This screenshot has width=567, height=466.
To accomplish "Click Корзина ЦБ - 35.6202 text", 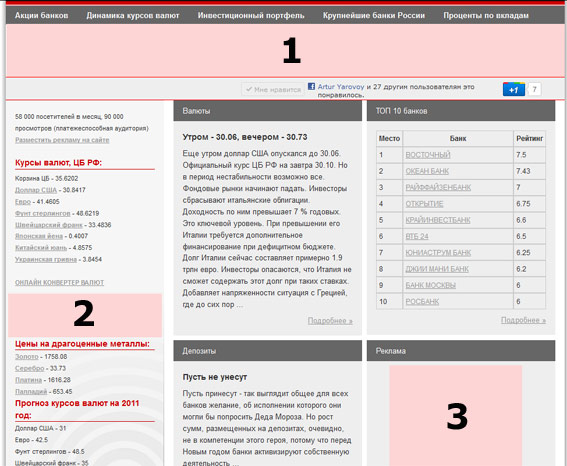I will [x=46, y=178].
